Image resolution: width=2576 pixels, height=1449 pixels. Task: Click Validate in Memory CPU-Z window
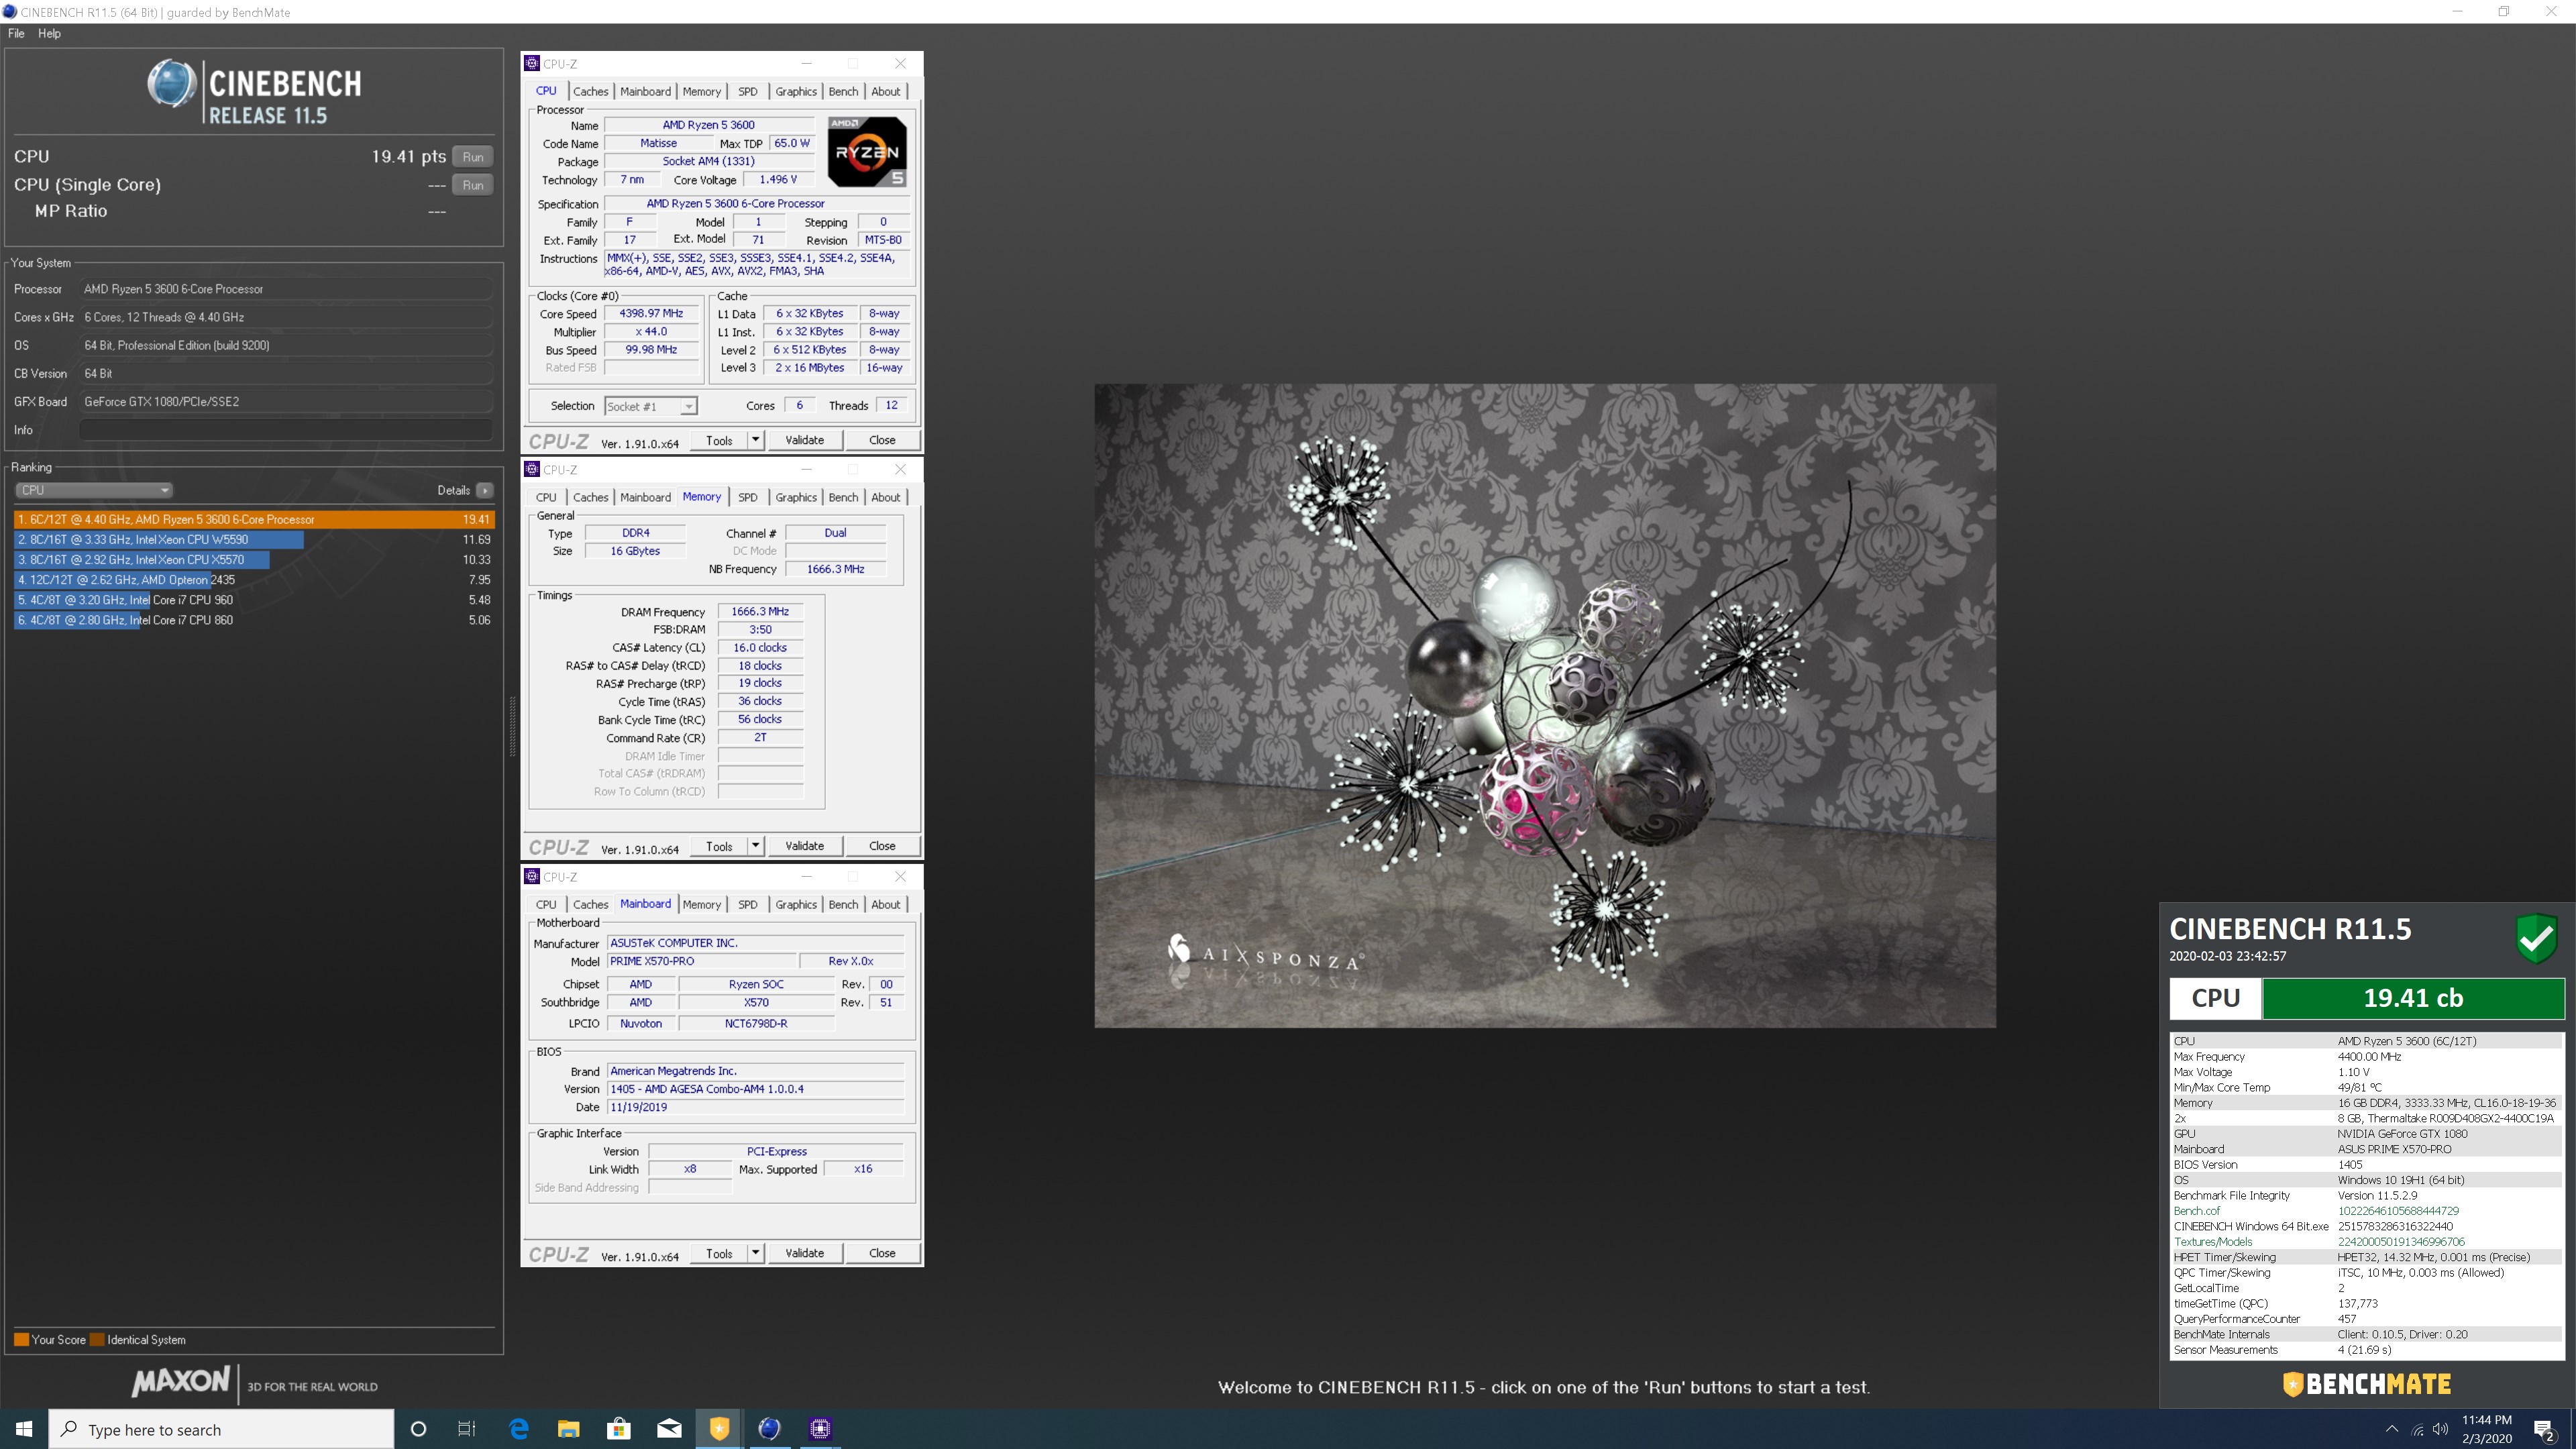[x=805, y=846]
